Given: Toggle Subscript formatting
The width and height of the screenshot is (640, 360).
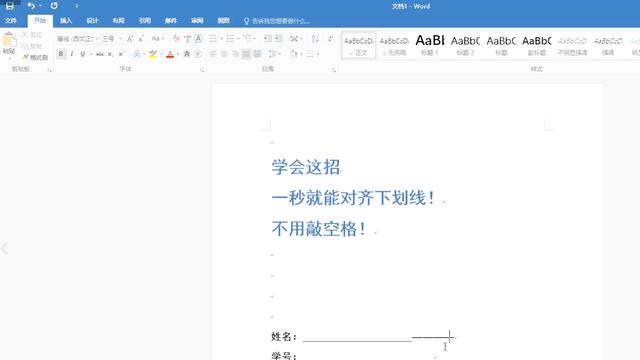Looking at the screenshot, I should (x=110, y=54).
